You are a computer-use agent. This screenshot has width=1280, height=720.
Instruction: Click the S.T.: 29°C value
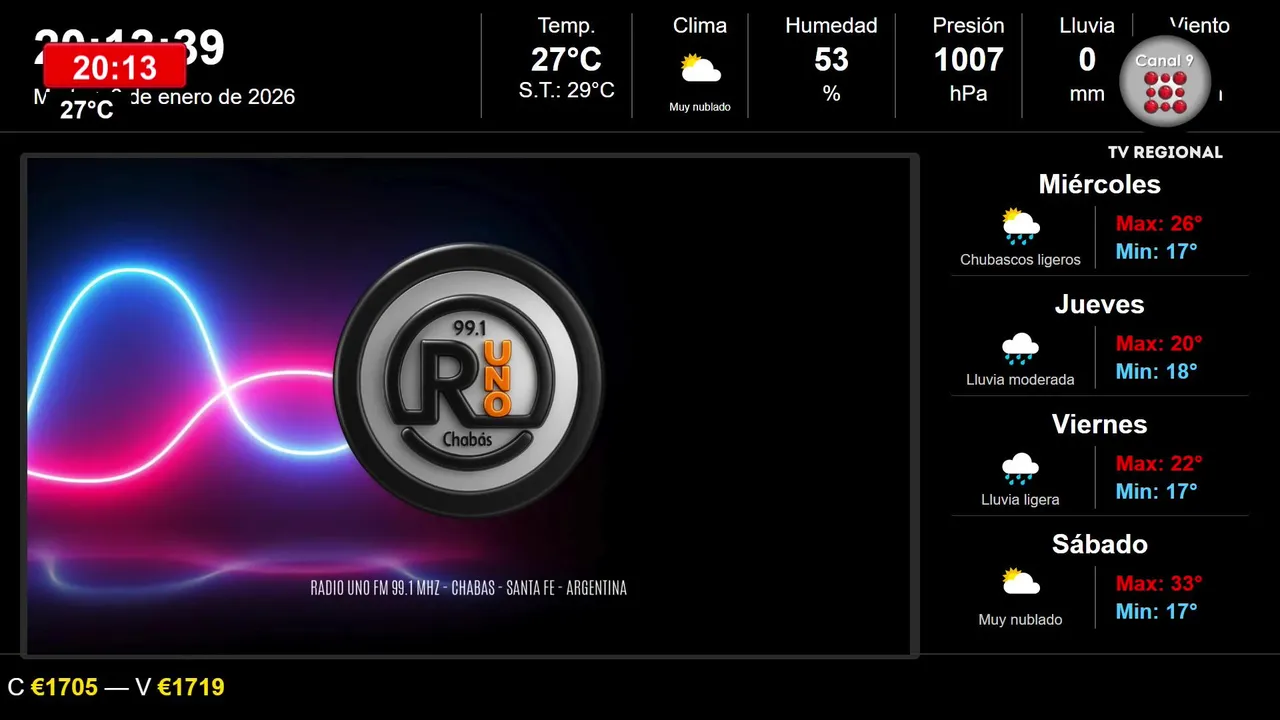pos(566,91)
